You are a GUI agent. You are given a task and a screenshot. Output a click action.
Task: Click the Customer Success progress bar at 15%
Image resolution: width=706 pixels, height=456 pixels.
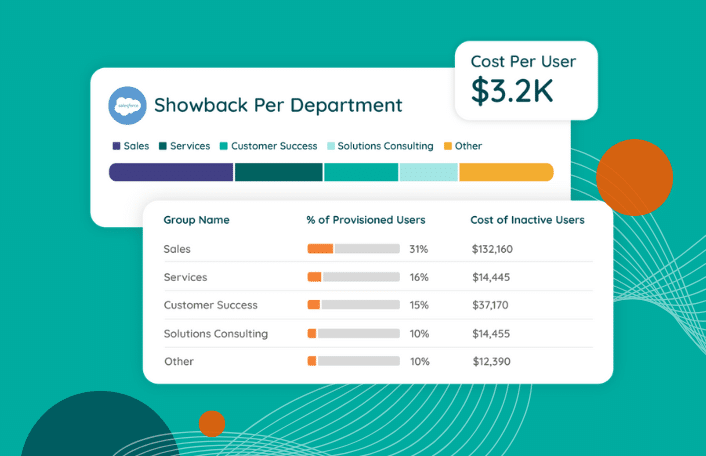[x=353, y=305]
